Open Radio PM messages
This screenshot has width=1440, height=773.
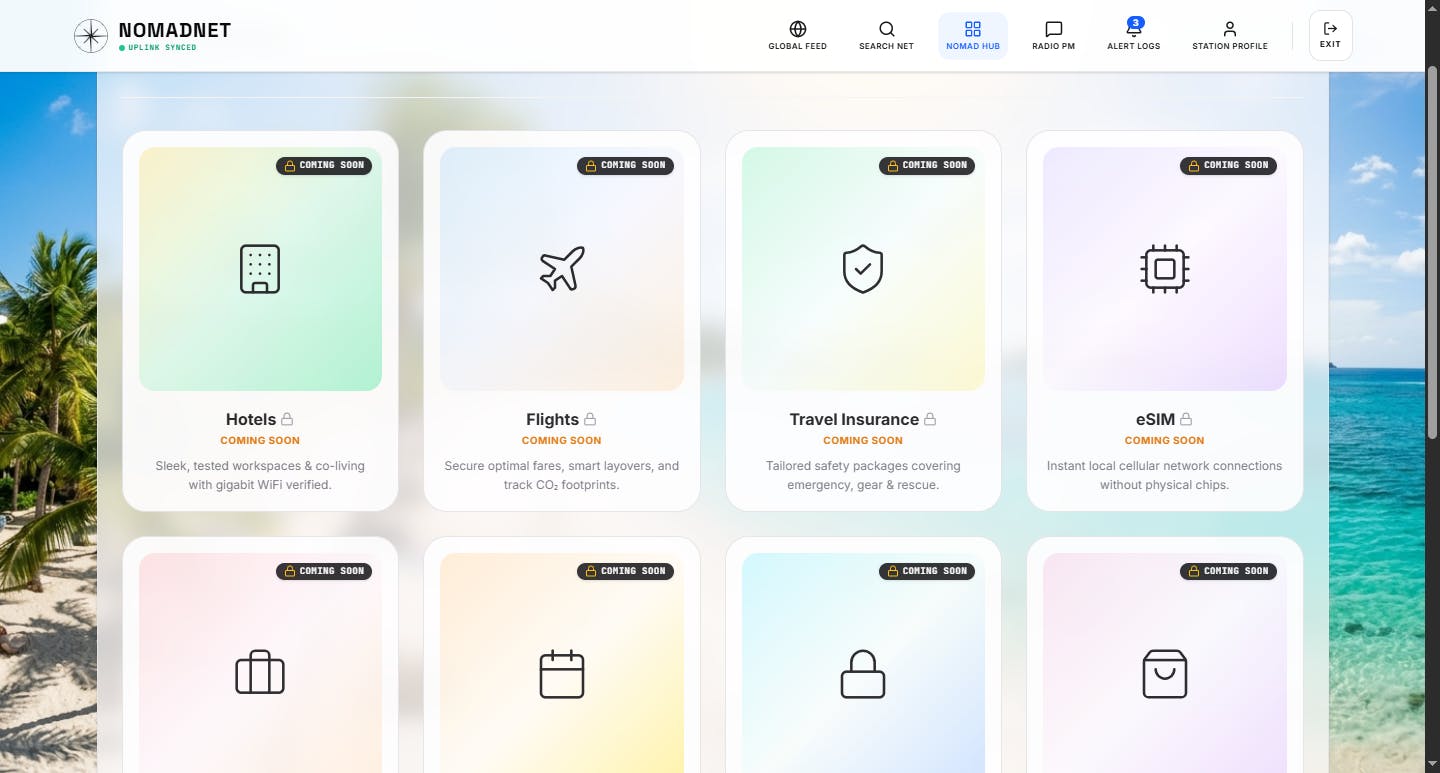tap(1053, 36)
